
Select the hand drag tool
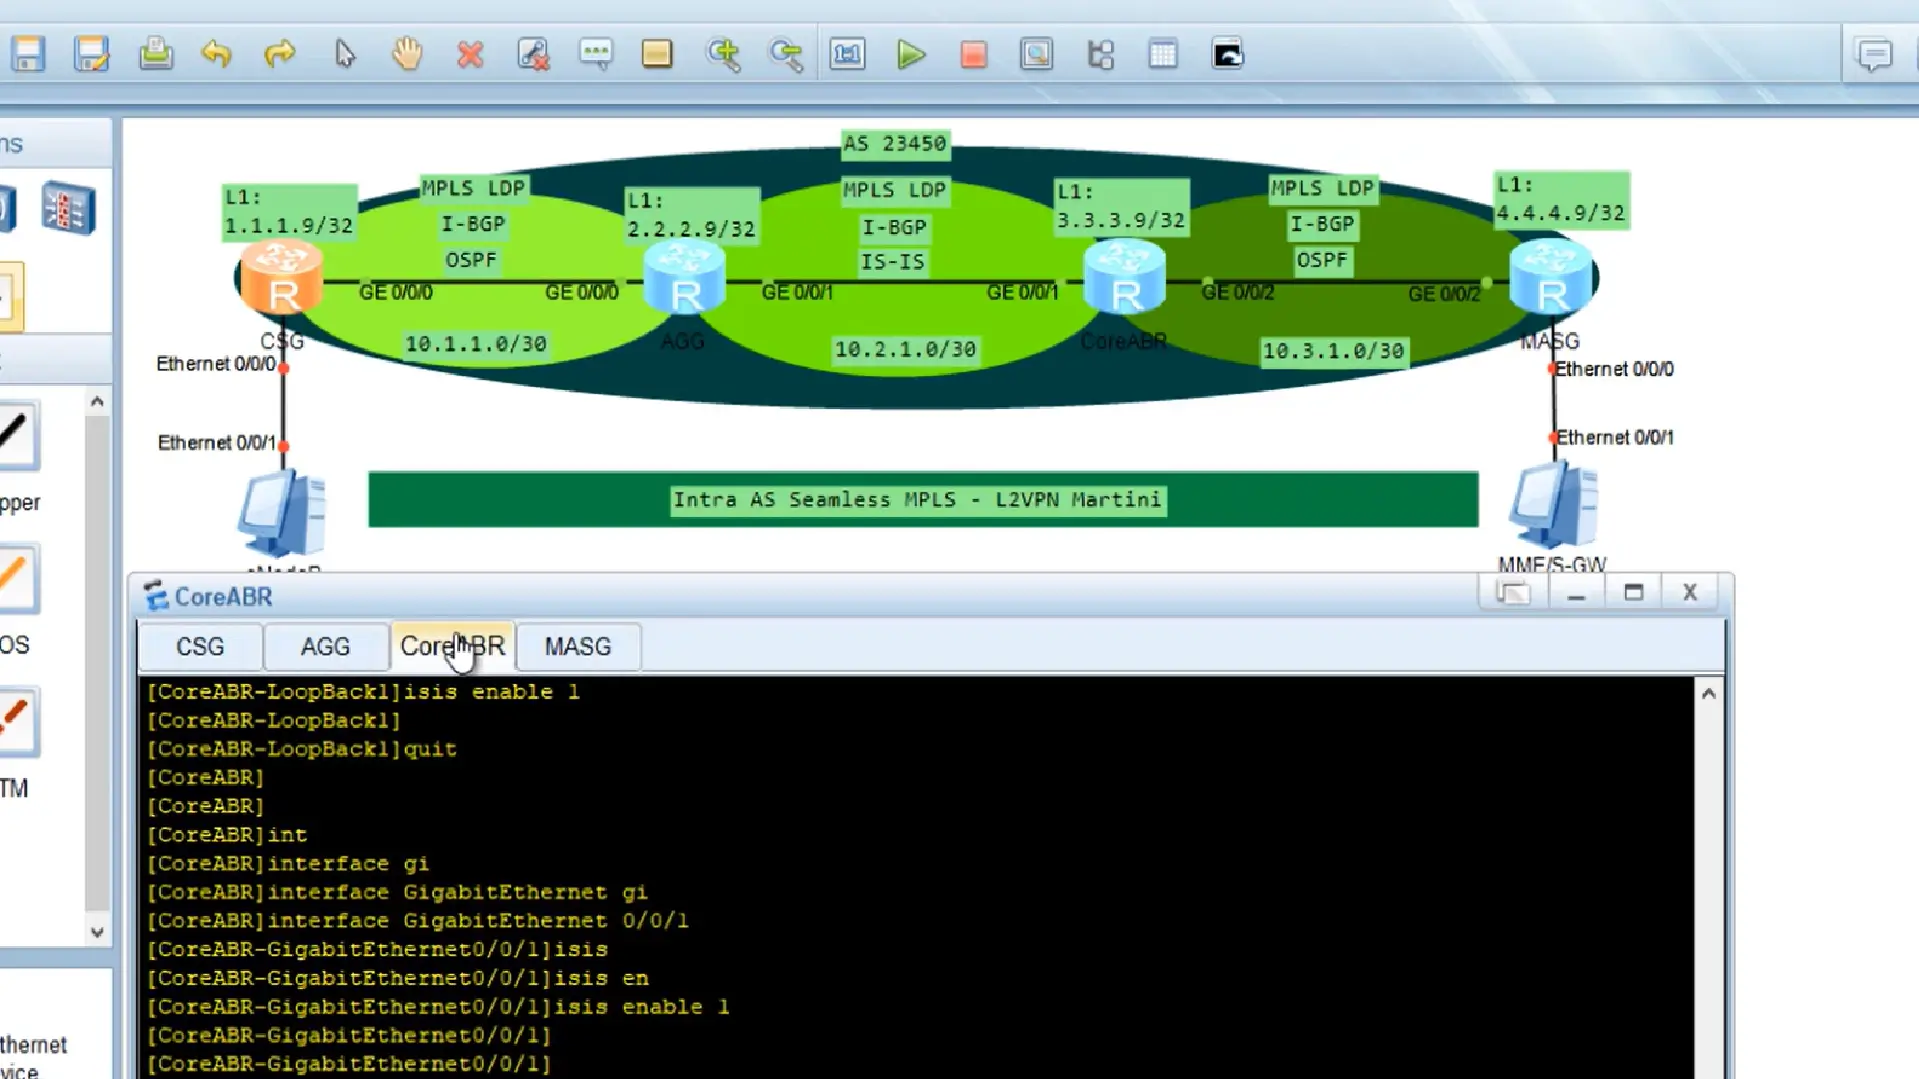tap(407, 54)
